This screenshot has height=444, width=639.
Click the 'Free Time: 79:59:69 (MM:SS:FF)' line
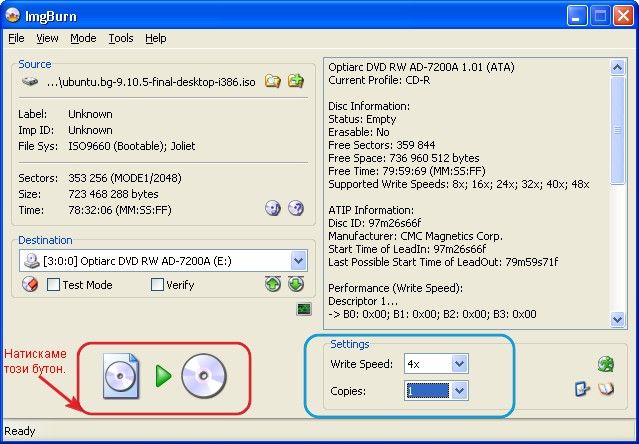point(407,171)
